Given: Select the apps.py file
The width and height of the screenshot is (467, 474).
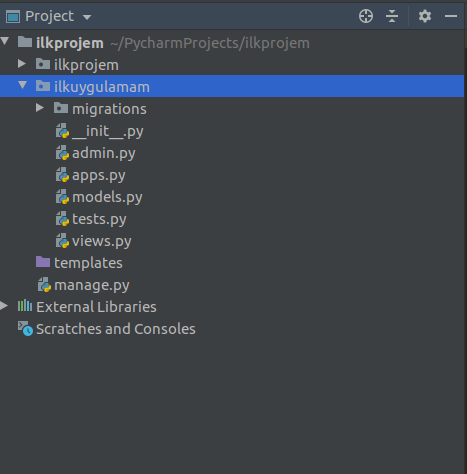Looking at the screenshot, I should pos(99,175).
